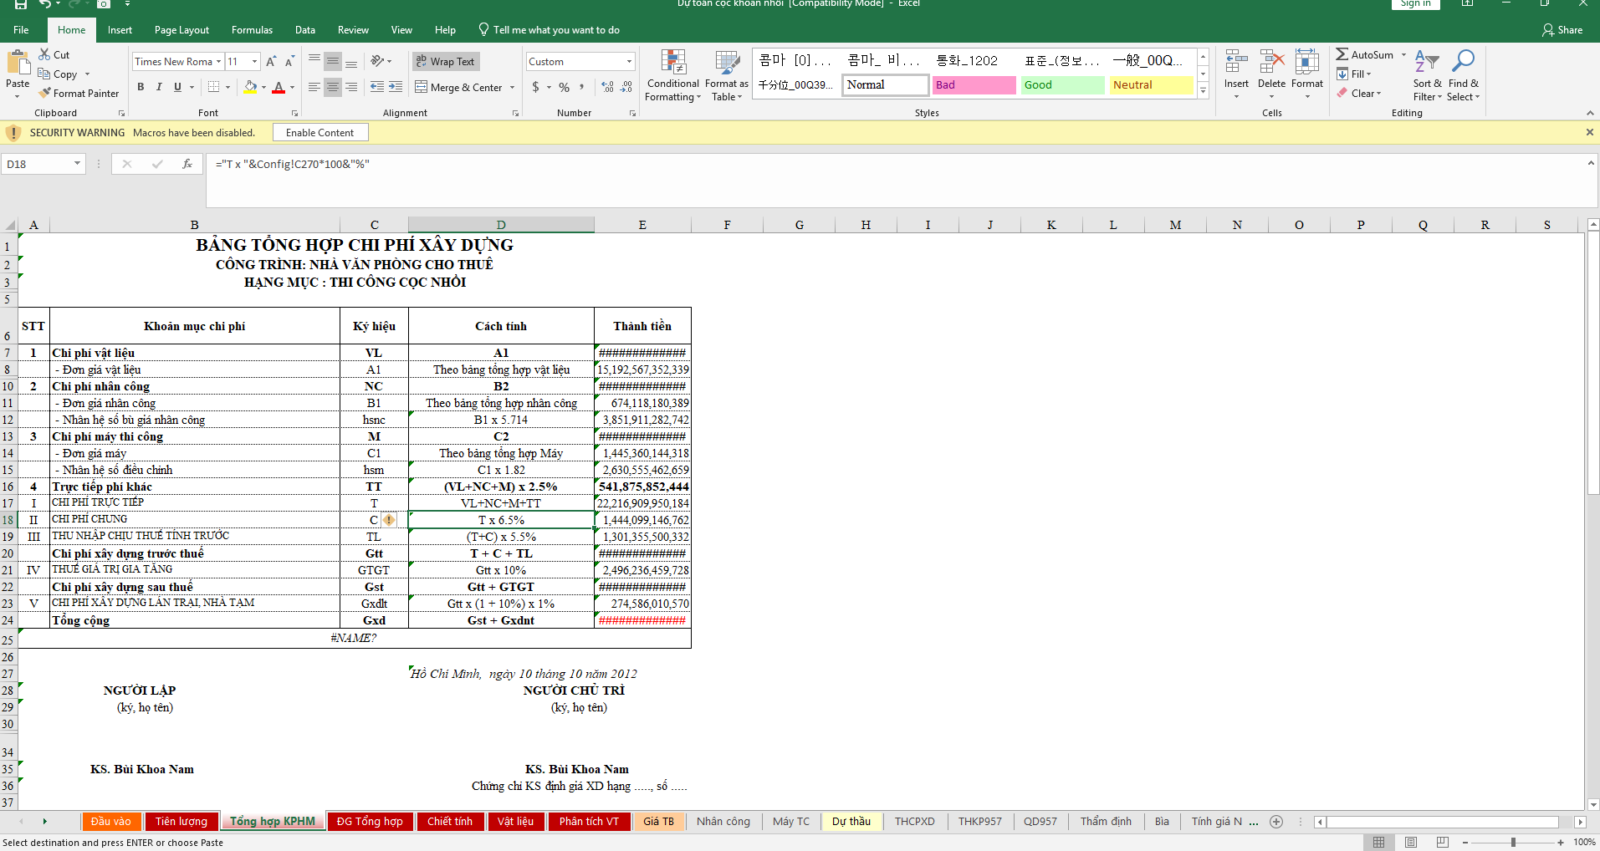Image resolution: width=1600 pixels, height=851 pixels.
Task: Click the Find & Select magnifier icon
Action: [x=1463, y=63]
